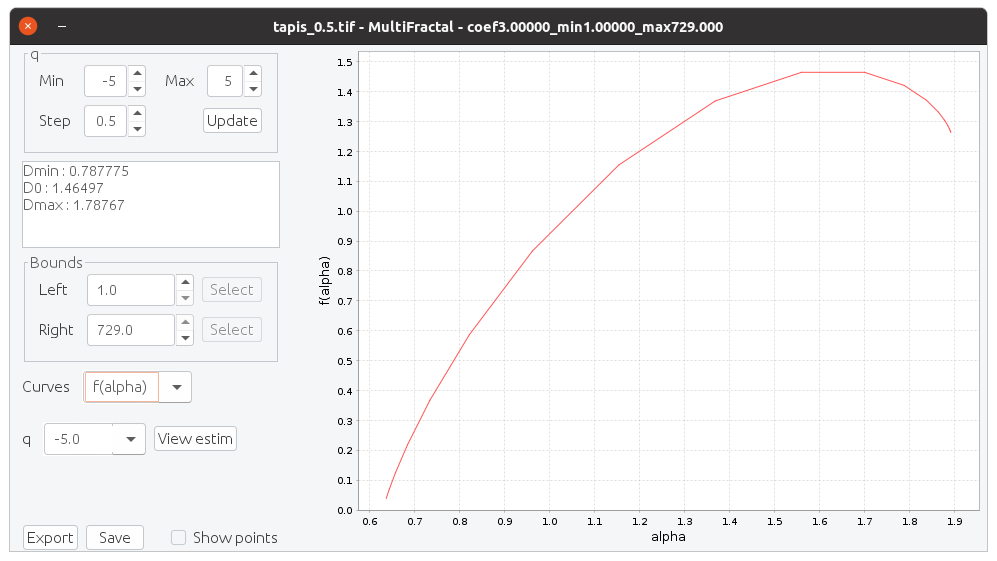997x561 pixels.
Task: Minimize the MultiFractal window
Action: coord(62,26)
